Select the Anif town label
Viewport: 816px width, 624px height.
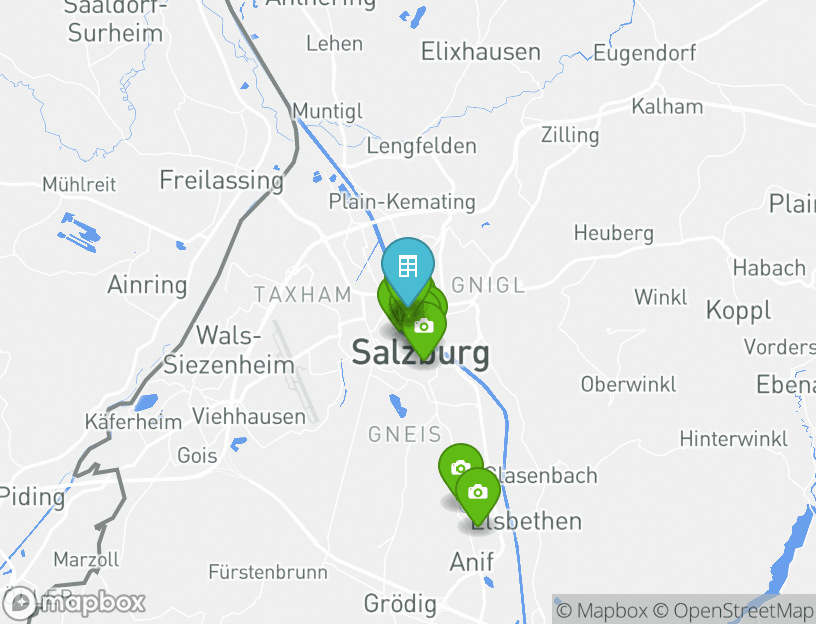coord(471,562)
